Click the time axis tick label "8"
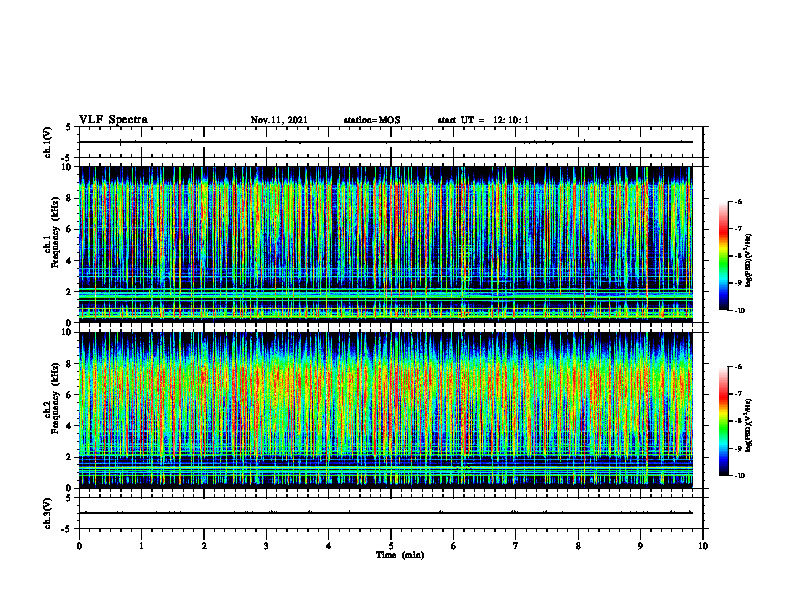792x612 pixels. point(578,546)
